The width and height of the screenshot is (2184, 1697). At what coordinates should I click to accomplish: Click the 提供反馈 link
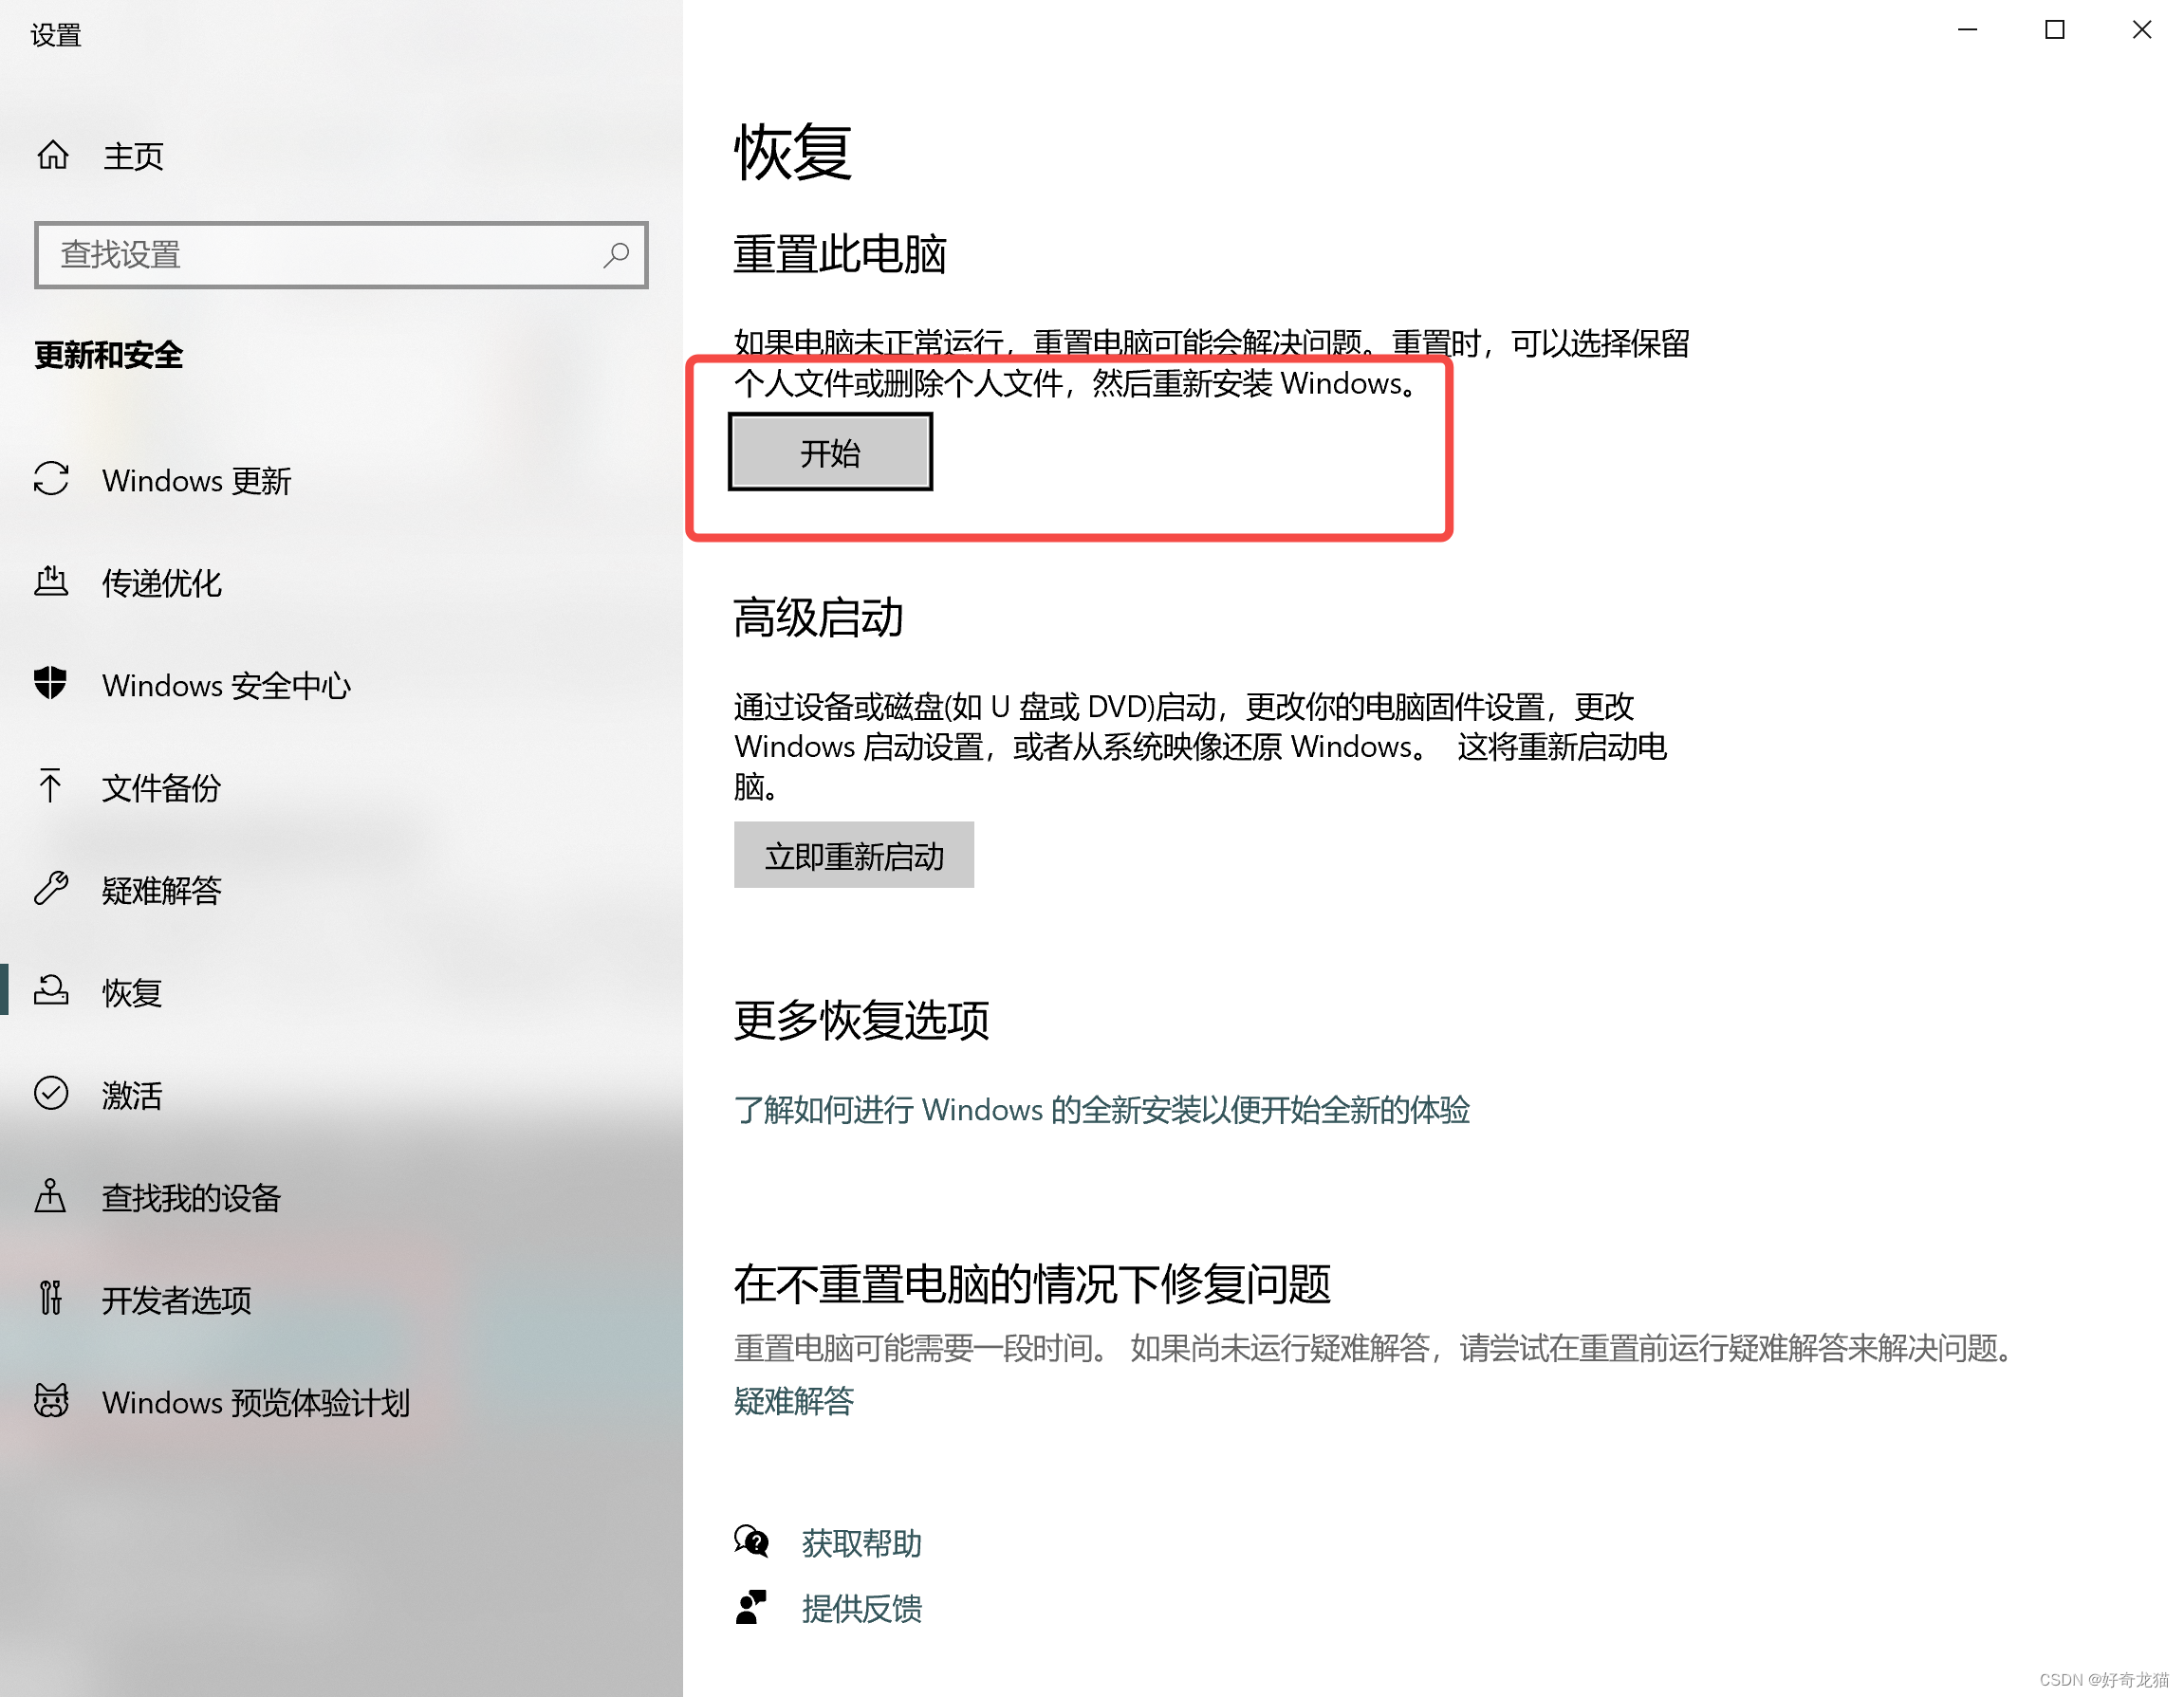(x=861, y=1608)
